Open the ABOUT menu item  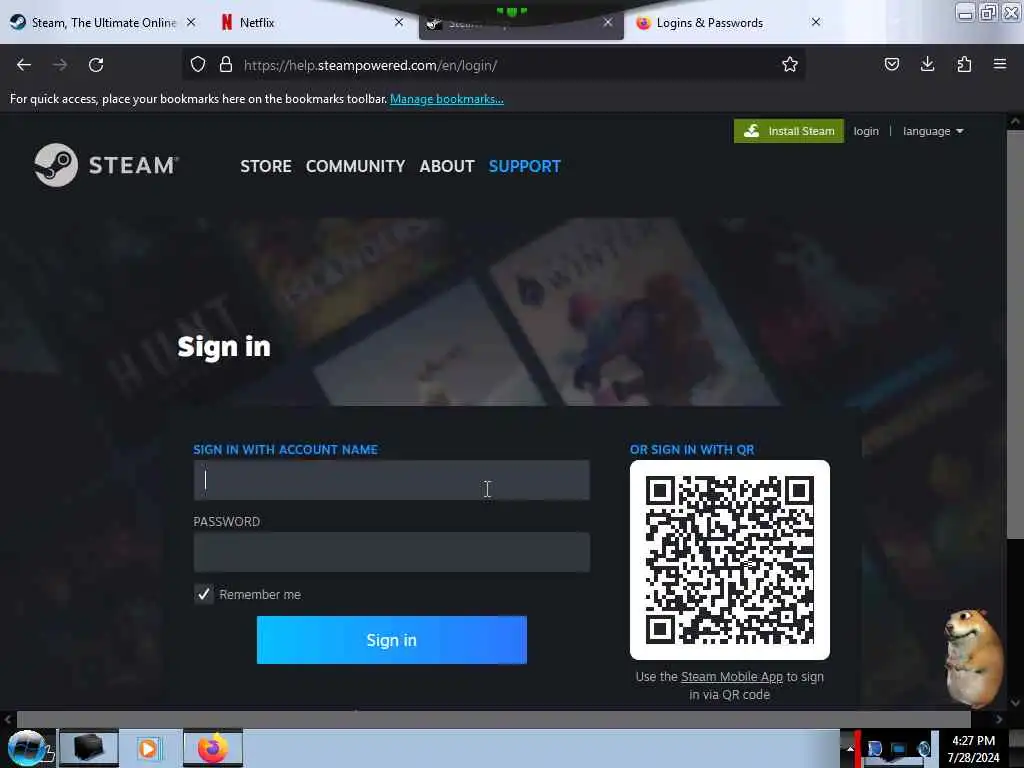point(447,166)
